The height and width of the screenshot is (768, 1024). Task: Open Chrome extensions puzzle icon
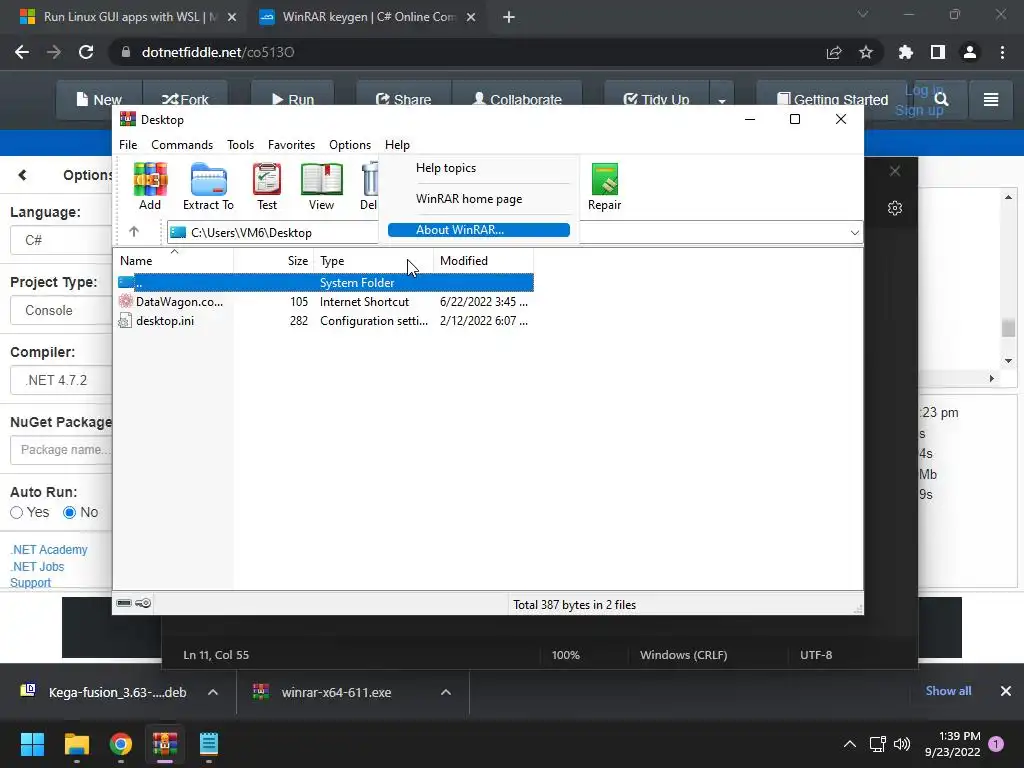pos(906,52)
